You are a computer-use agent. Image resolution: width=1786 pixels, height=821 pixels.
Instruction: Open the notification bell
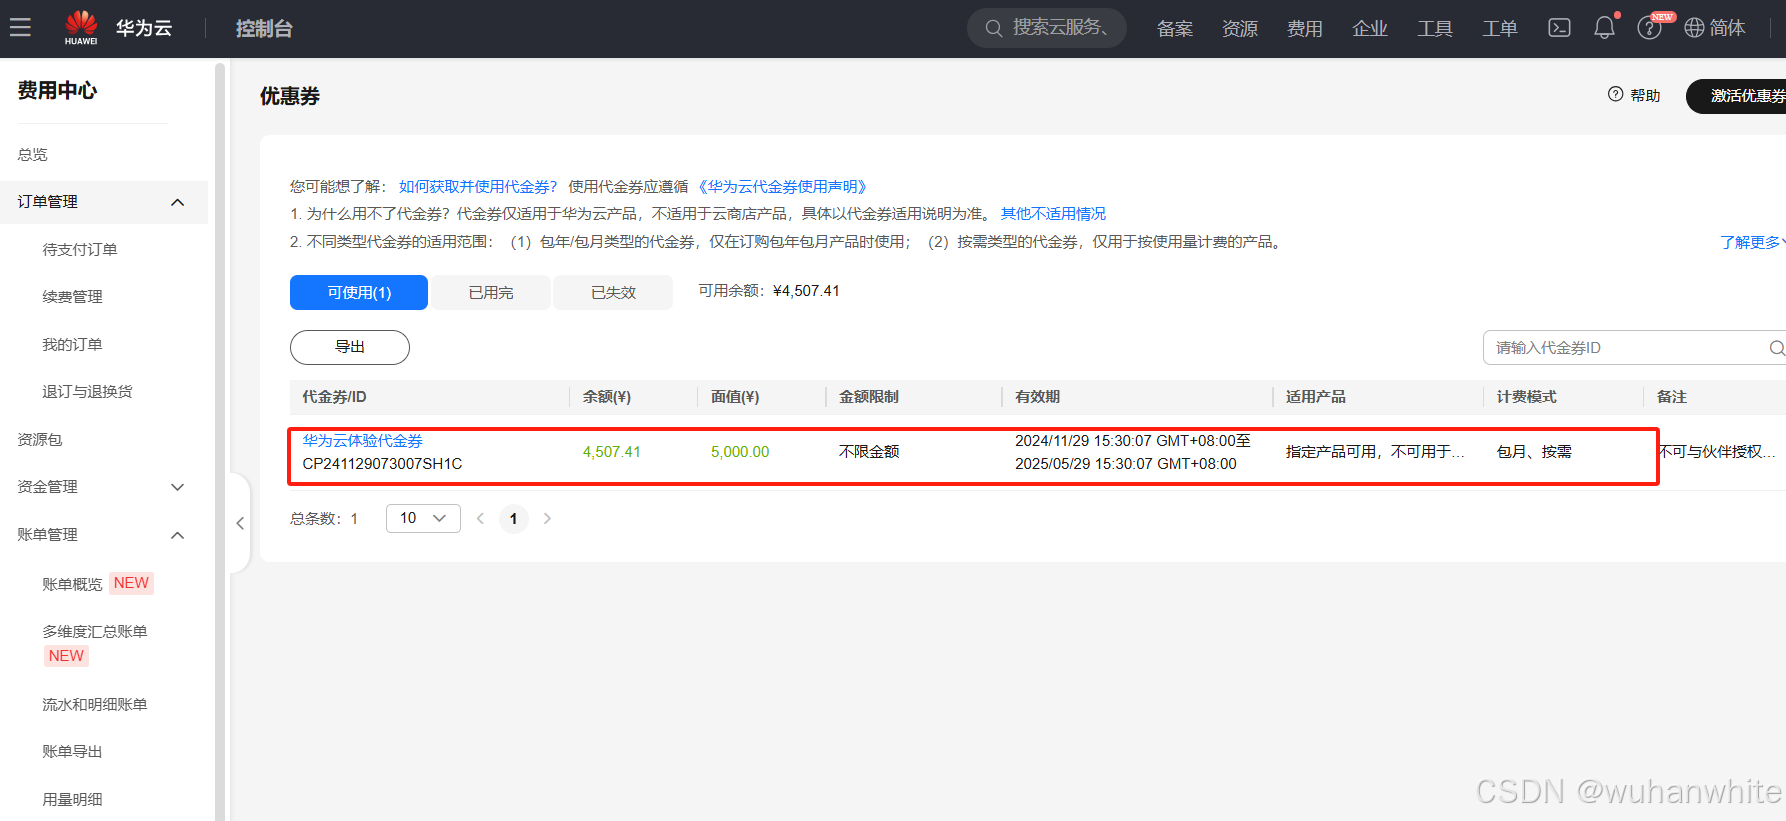(x=1604, y=28)
